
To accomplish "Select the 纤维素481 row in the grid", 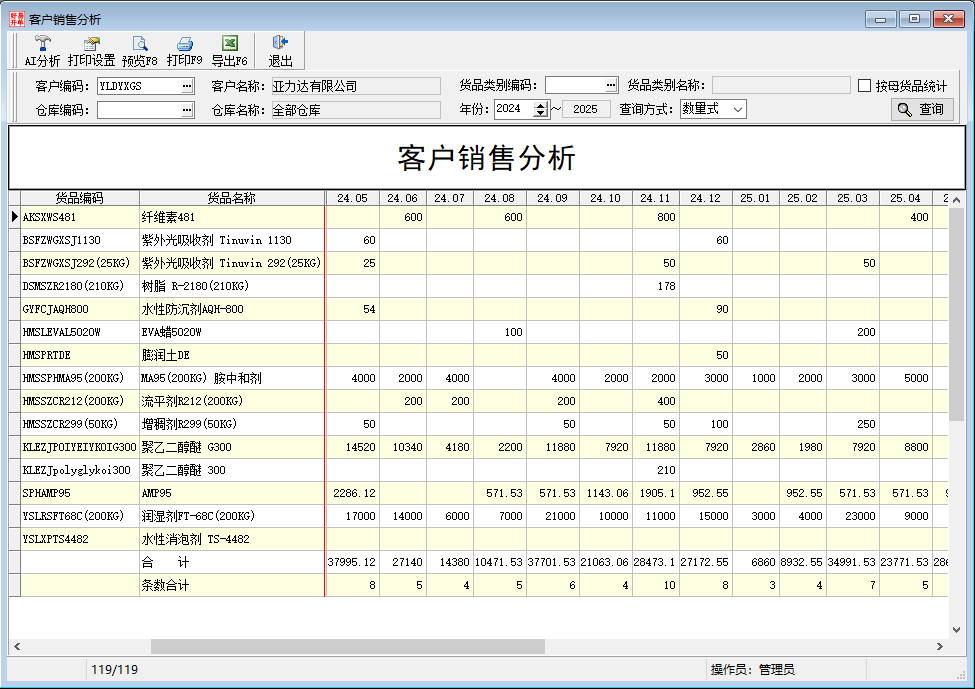I will coord(230,217).
